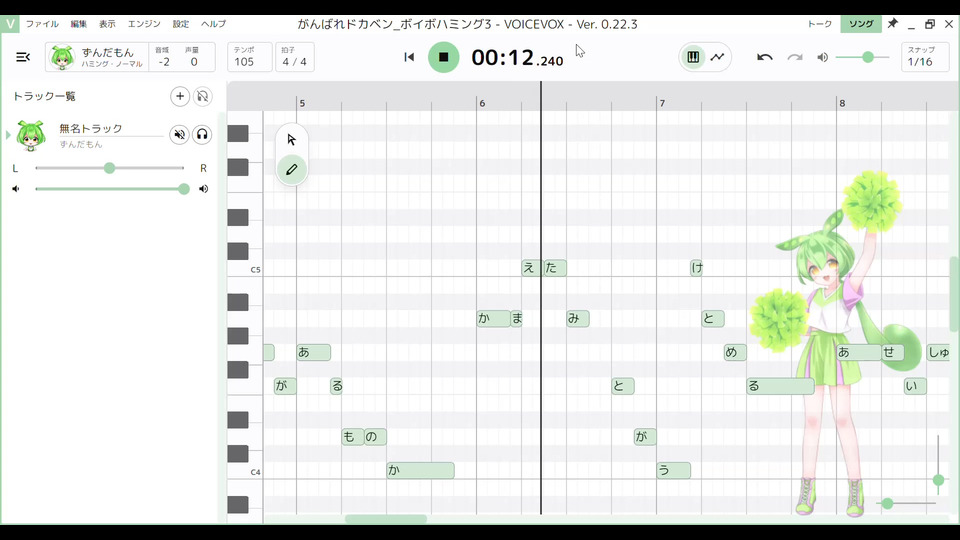Open the ファイル menu
Viewport: 960px width, 540px height.
[42, 24]
